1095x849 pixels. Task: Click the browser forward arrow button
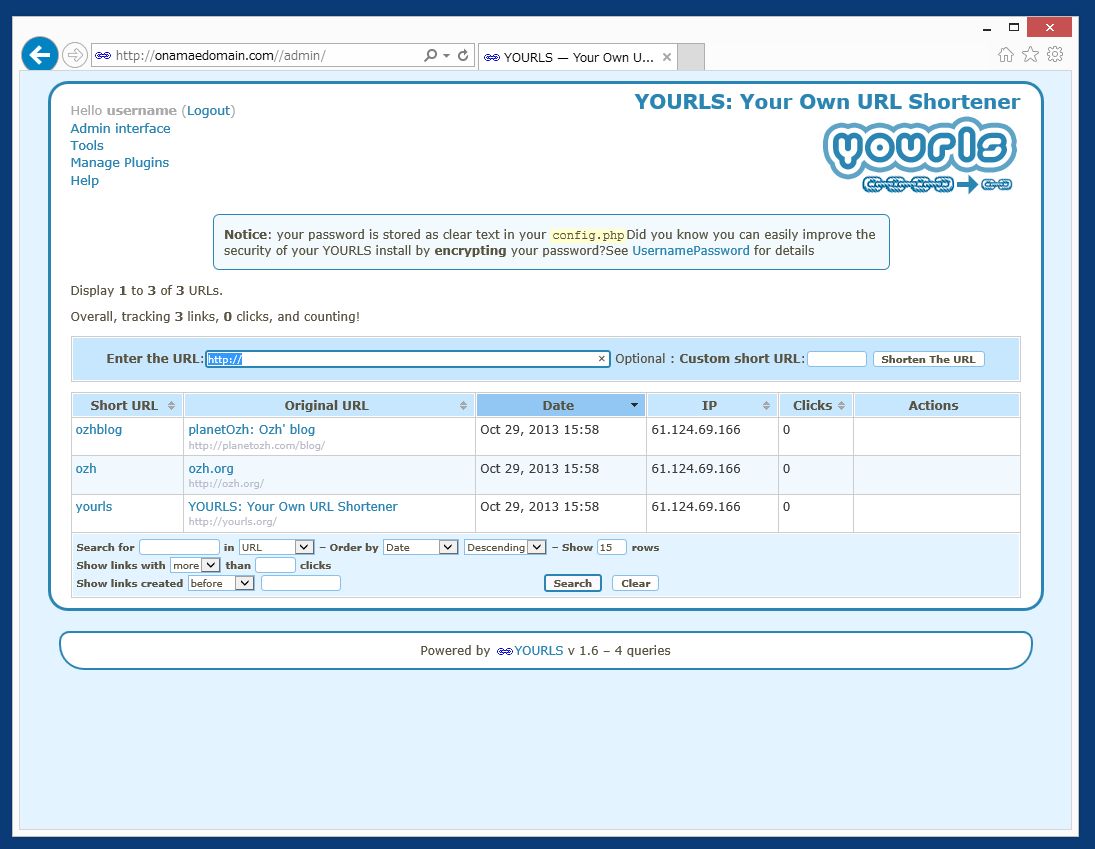75,55
